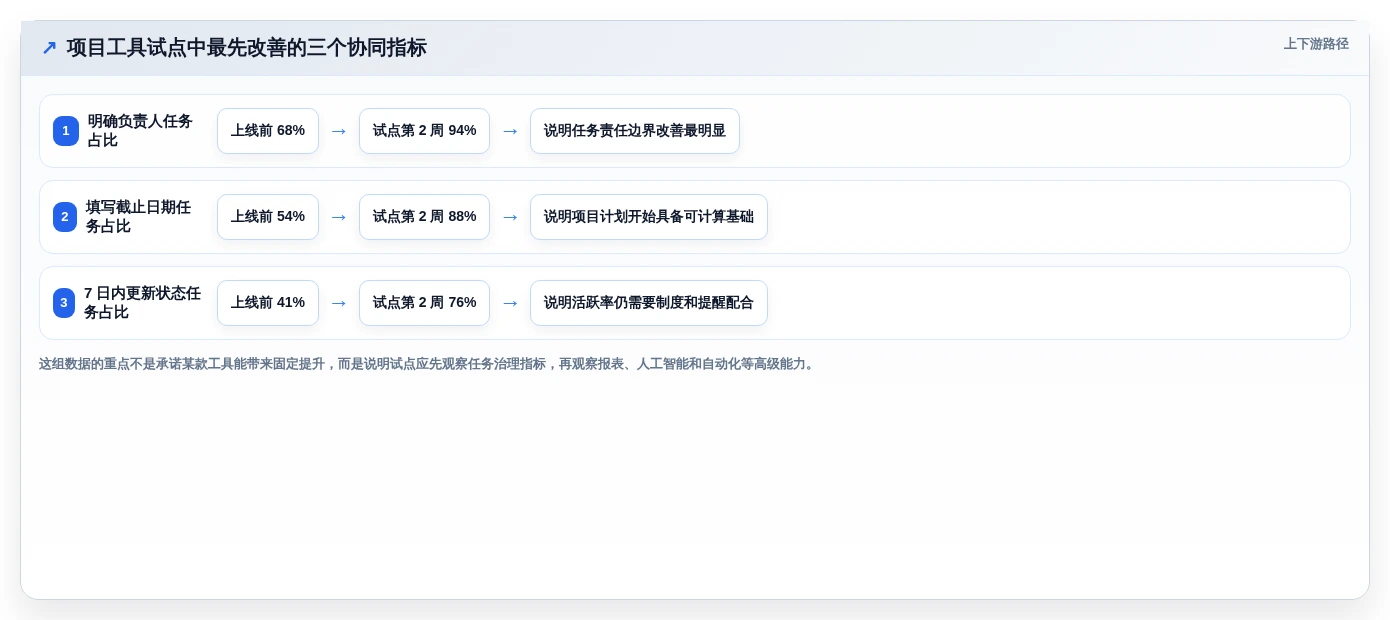Image resolution: width=1390 pixels, height=620 pixels.
Task: Click the 7 日内更新状态任务占比 label
Action: pos(142,303)
